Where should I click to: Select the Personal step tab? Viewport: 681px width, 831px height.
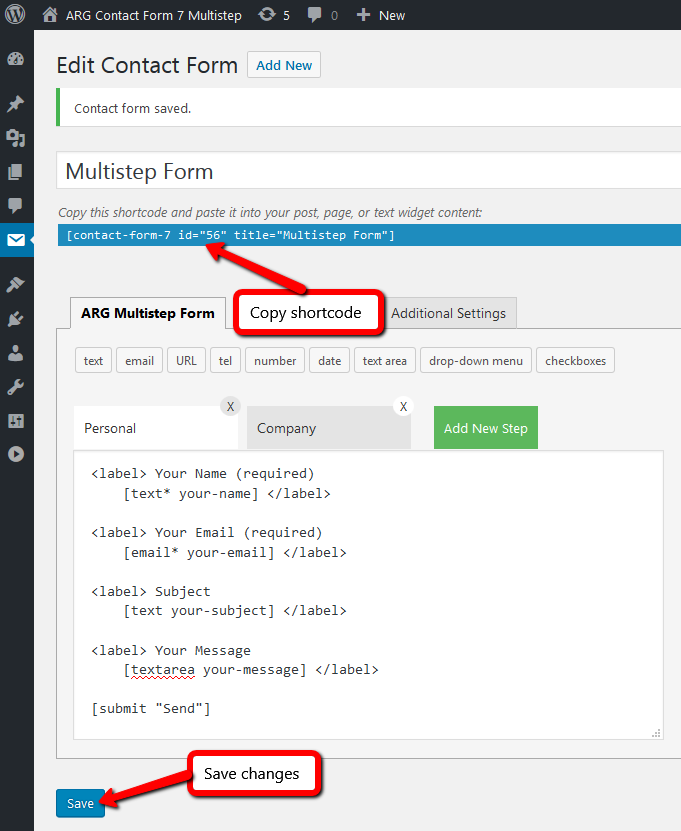pyautogui.click(x=155, y=428)
